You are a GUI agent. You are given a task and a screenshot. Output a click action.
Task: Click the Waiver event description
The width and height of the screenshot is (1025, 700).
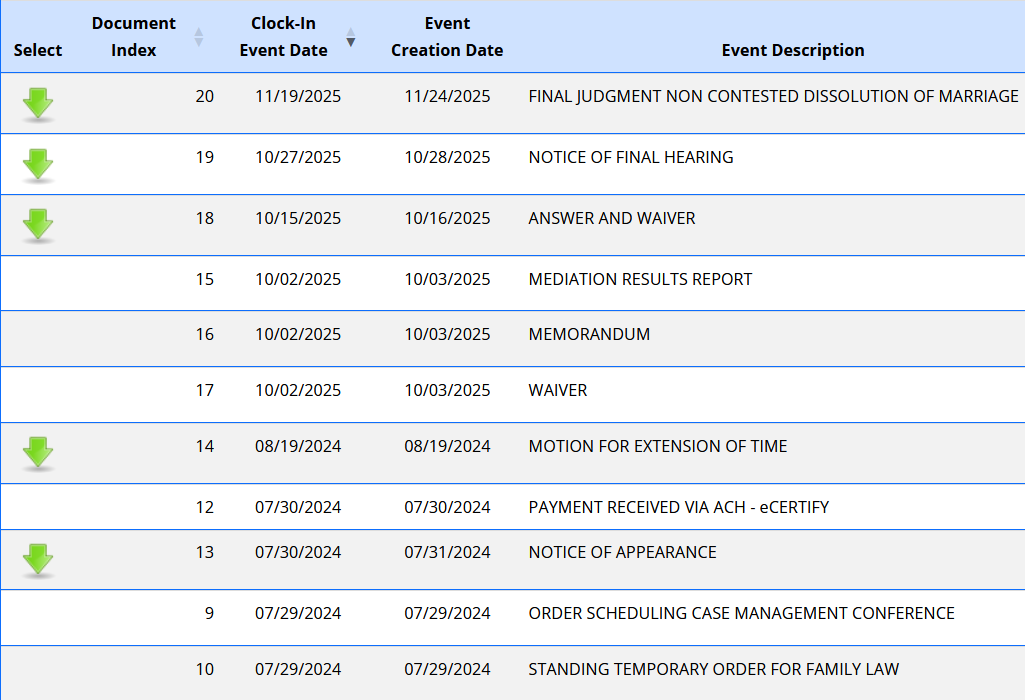point(558,391)
